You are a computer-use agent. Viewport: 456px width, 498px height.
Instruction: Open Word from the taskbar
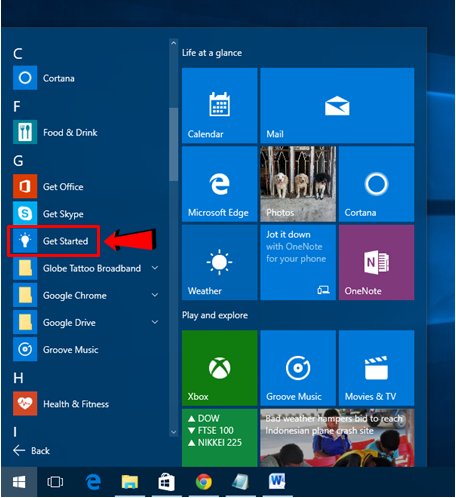coord(277,481)
